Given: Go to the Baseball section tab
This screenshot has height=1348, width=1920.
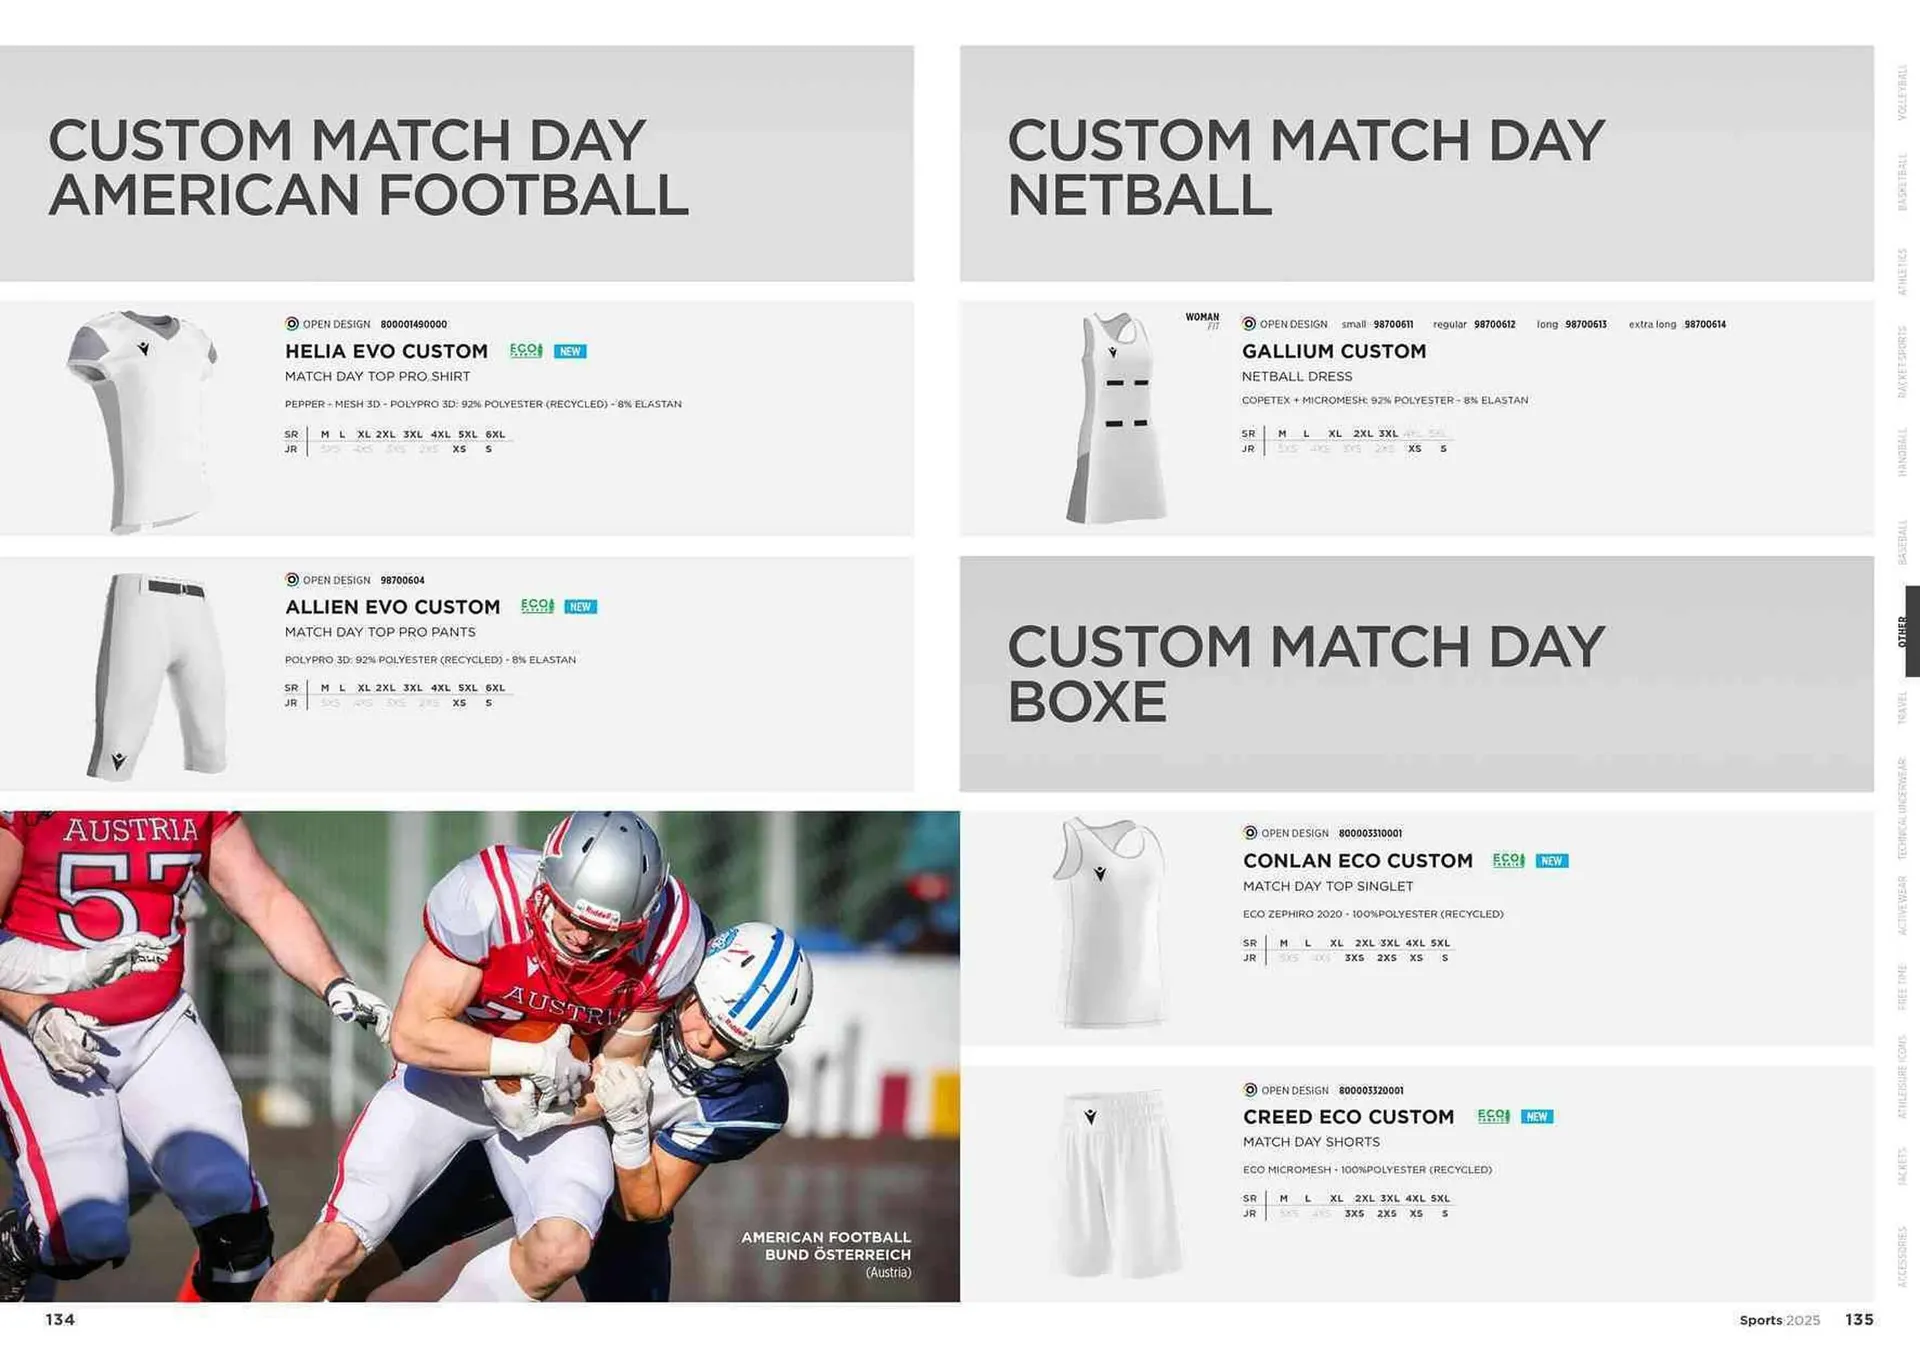Looking at the screenshot, I should click(x=1902, y=543).
